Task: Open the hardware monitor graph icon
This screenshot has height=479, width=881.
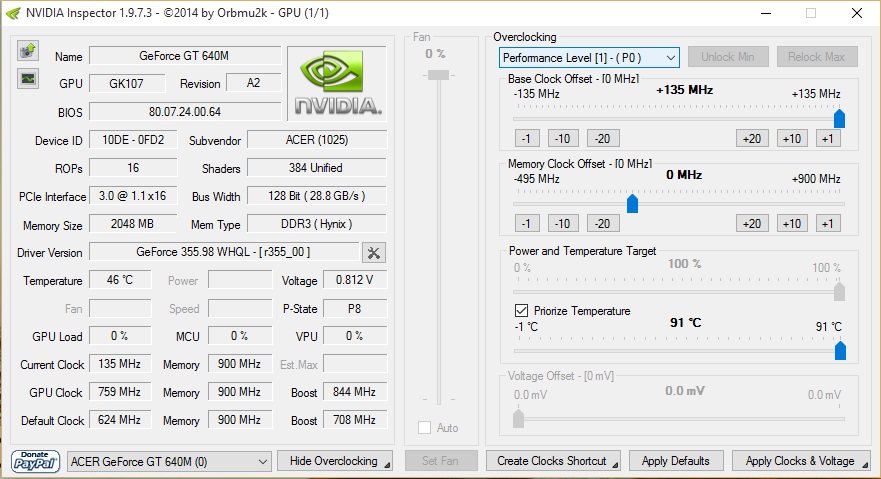Action: [x=28, y=79]
